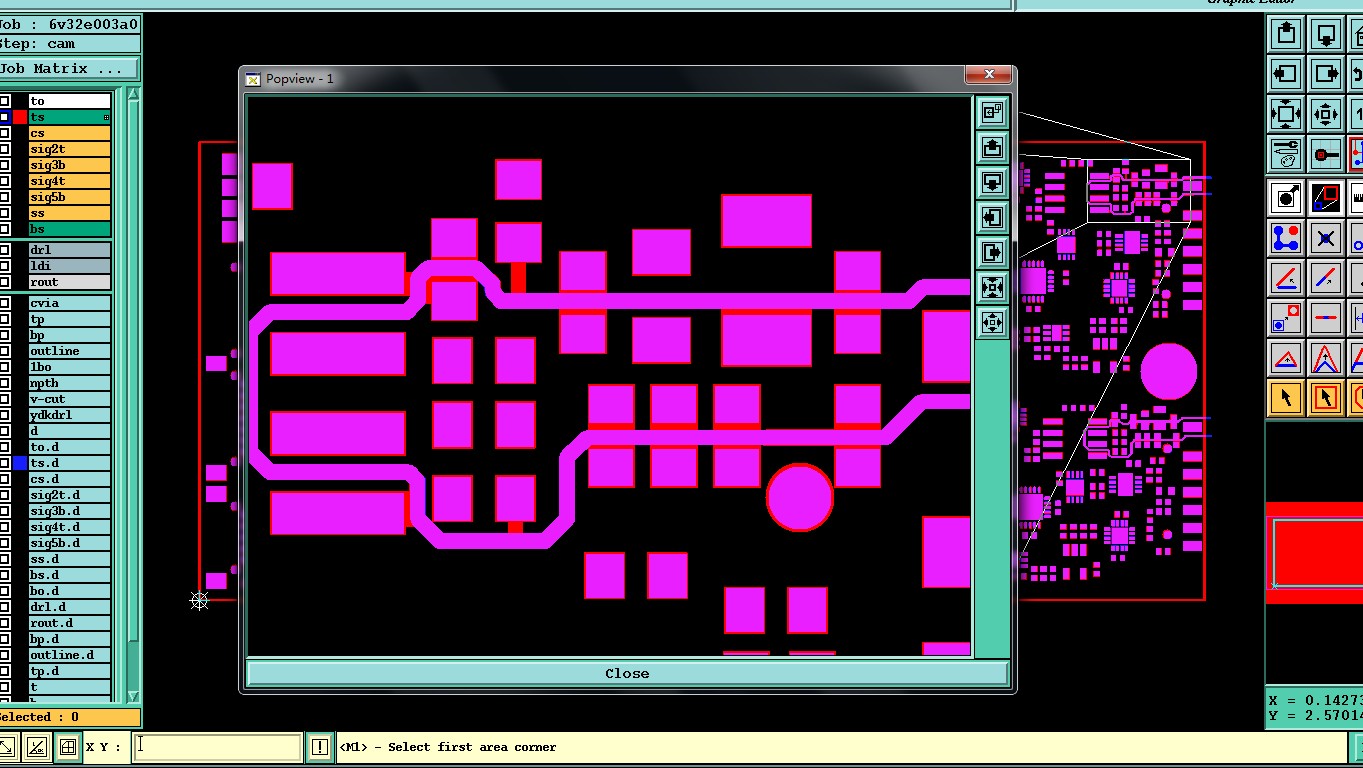The image size is (1363, 768).
Task: Click the blue color swatch of layer ts.d
Action: click(x=20, y=463)
